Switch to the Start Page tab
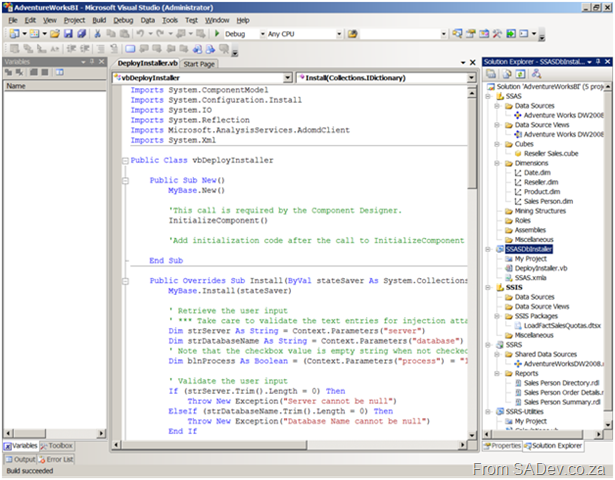This screenshot has width=615, height=480. (199, 64)
